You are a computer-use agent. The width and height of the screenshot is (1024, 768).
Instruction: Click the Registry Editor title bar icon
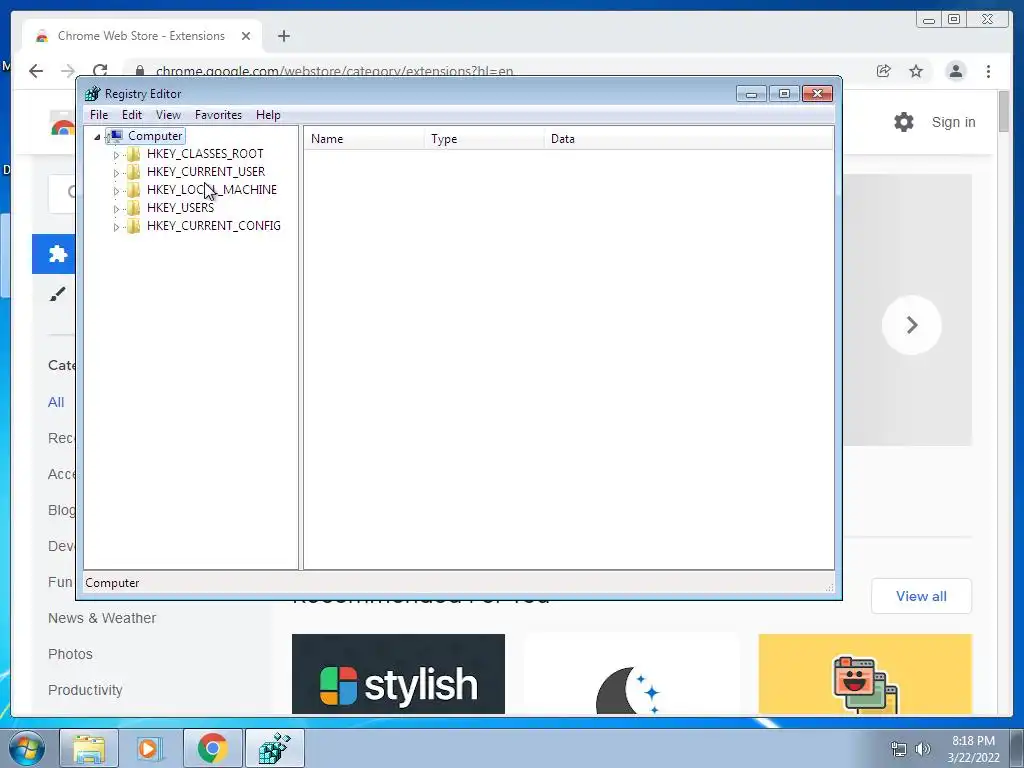[x=93, y=94]
